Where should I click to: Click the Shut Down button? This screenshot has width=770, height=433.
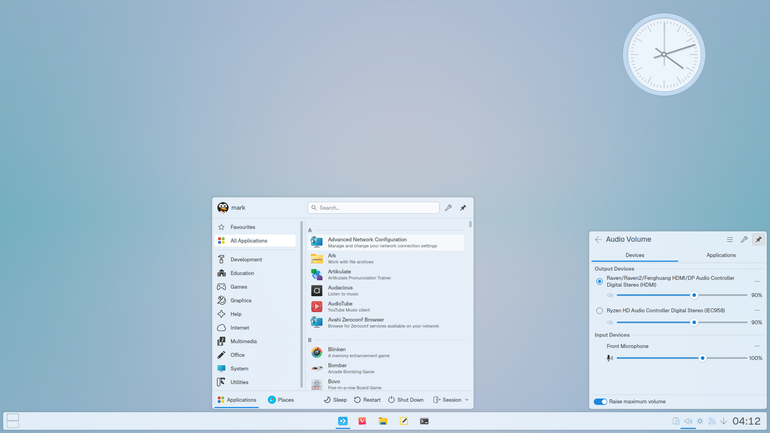coord(406,400)
